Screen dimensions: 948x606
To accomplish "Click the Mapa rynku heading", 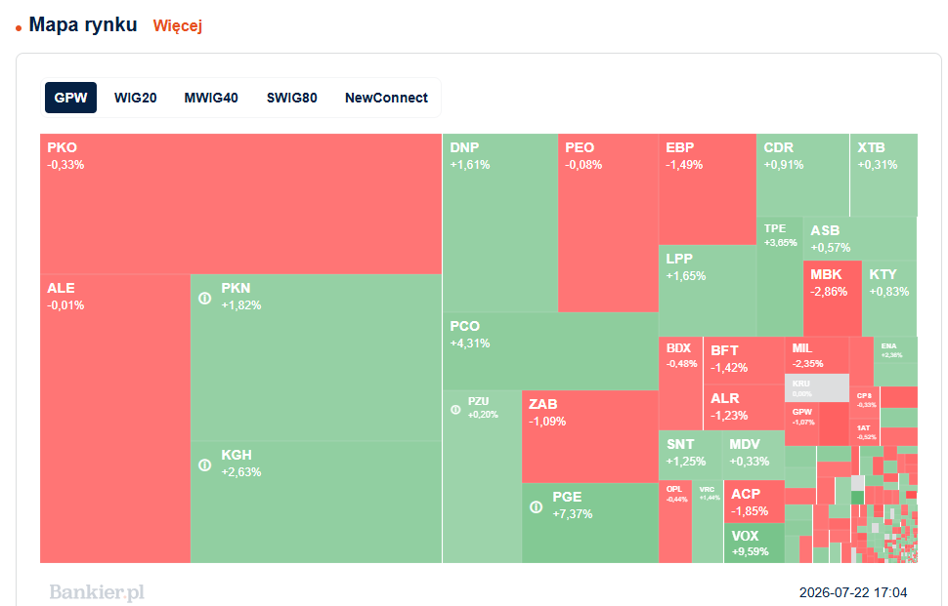I will point(83,25).
